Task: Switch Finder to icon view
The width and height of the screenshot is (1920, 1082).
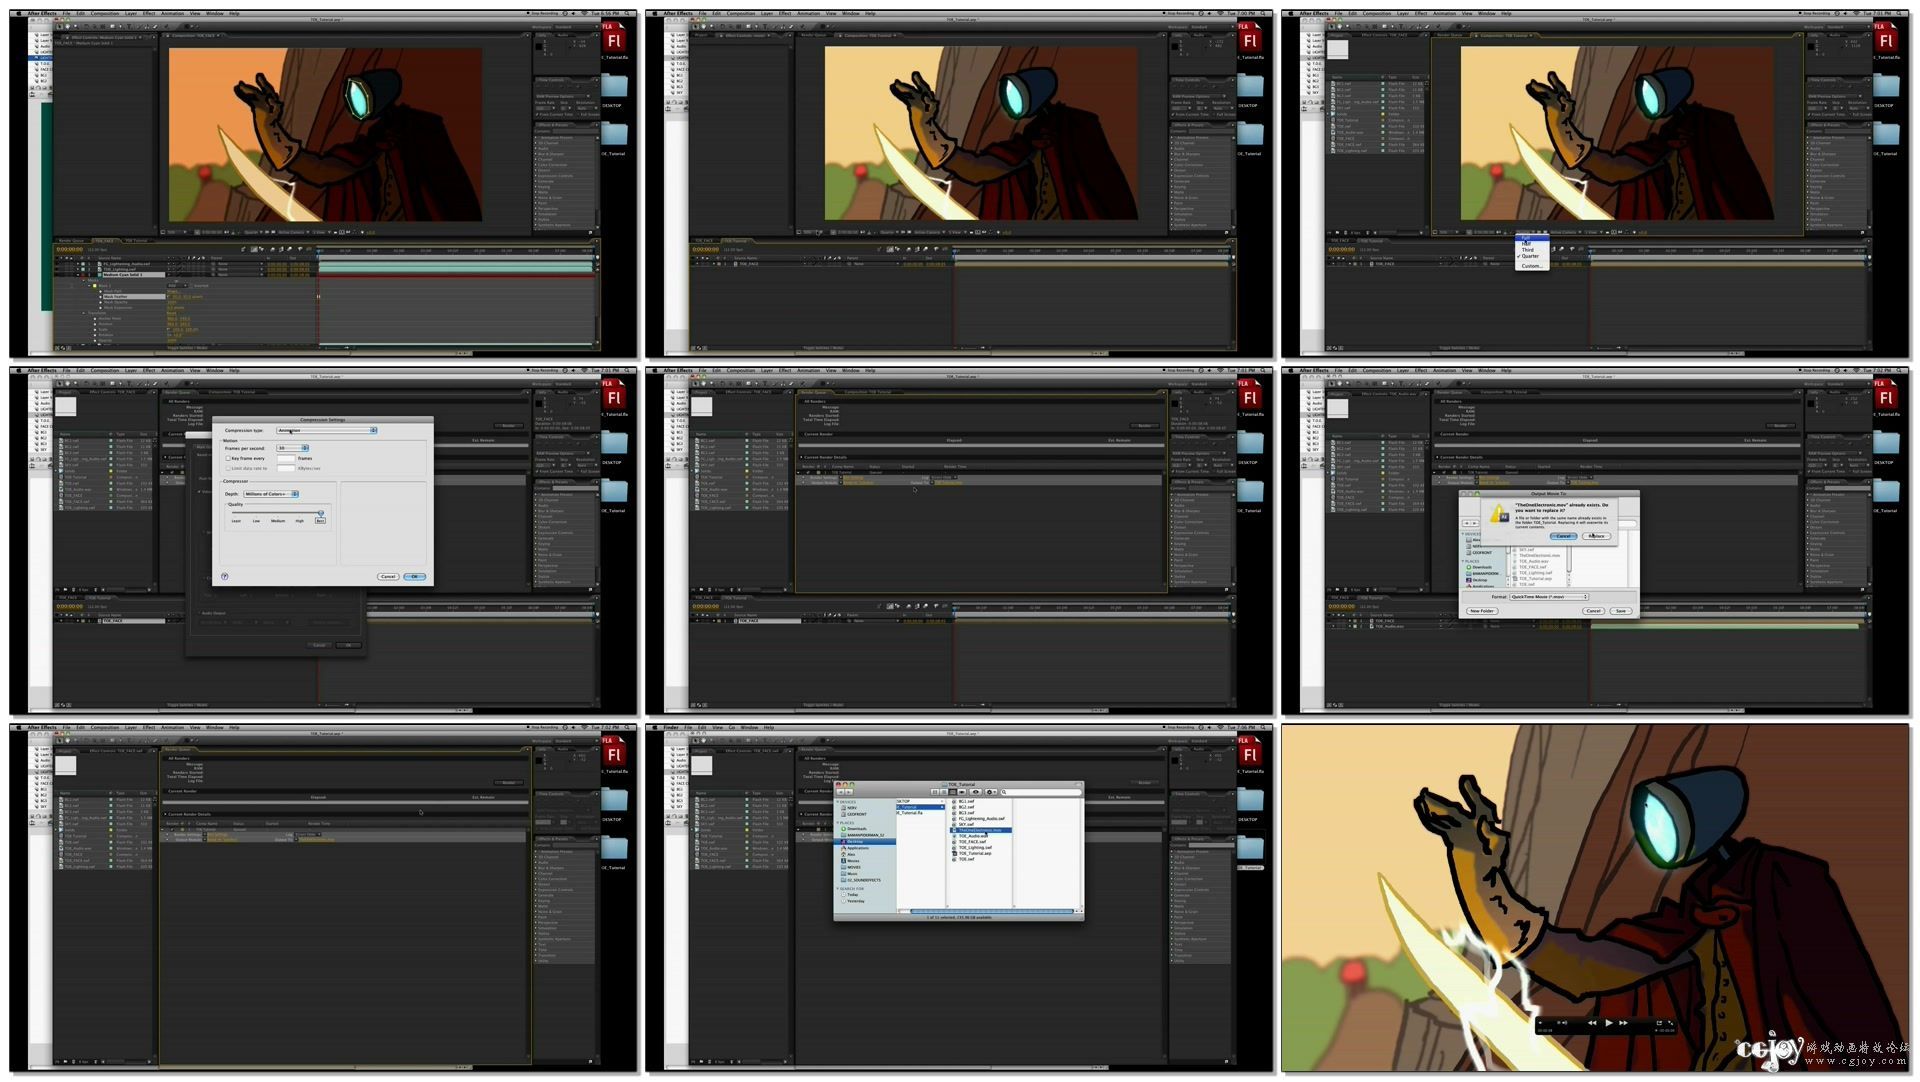Action: click(x=935, y=792)
